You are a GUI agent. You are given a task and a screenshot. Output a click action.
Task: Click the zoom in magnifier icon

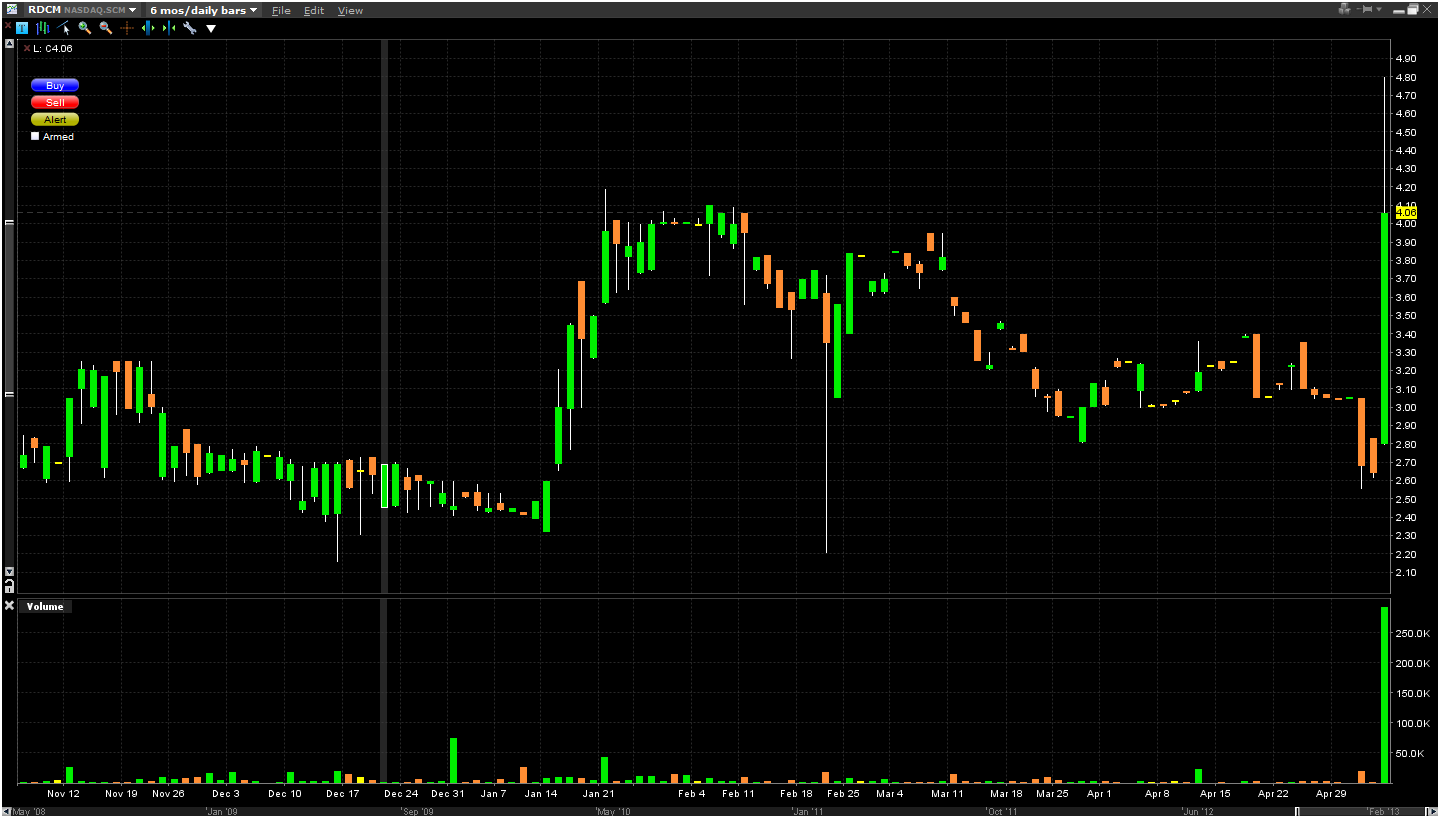tap(85, 28)
